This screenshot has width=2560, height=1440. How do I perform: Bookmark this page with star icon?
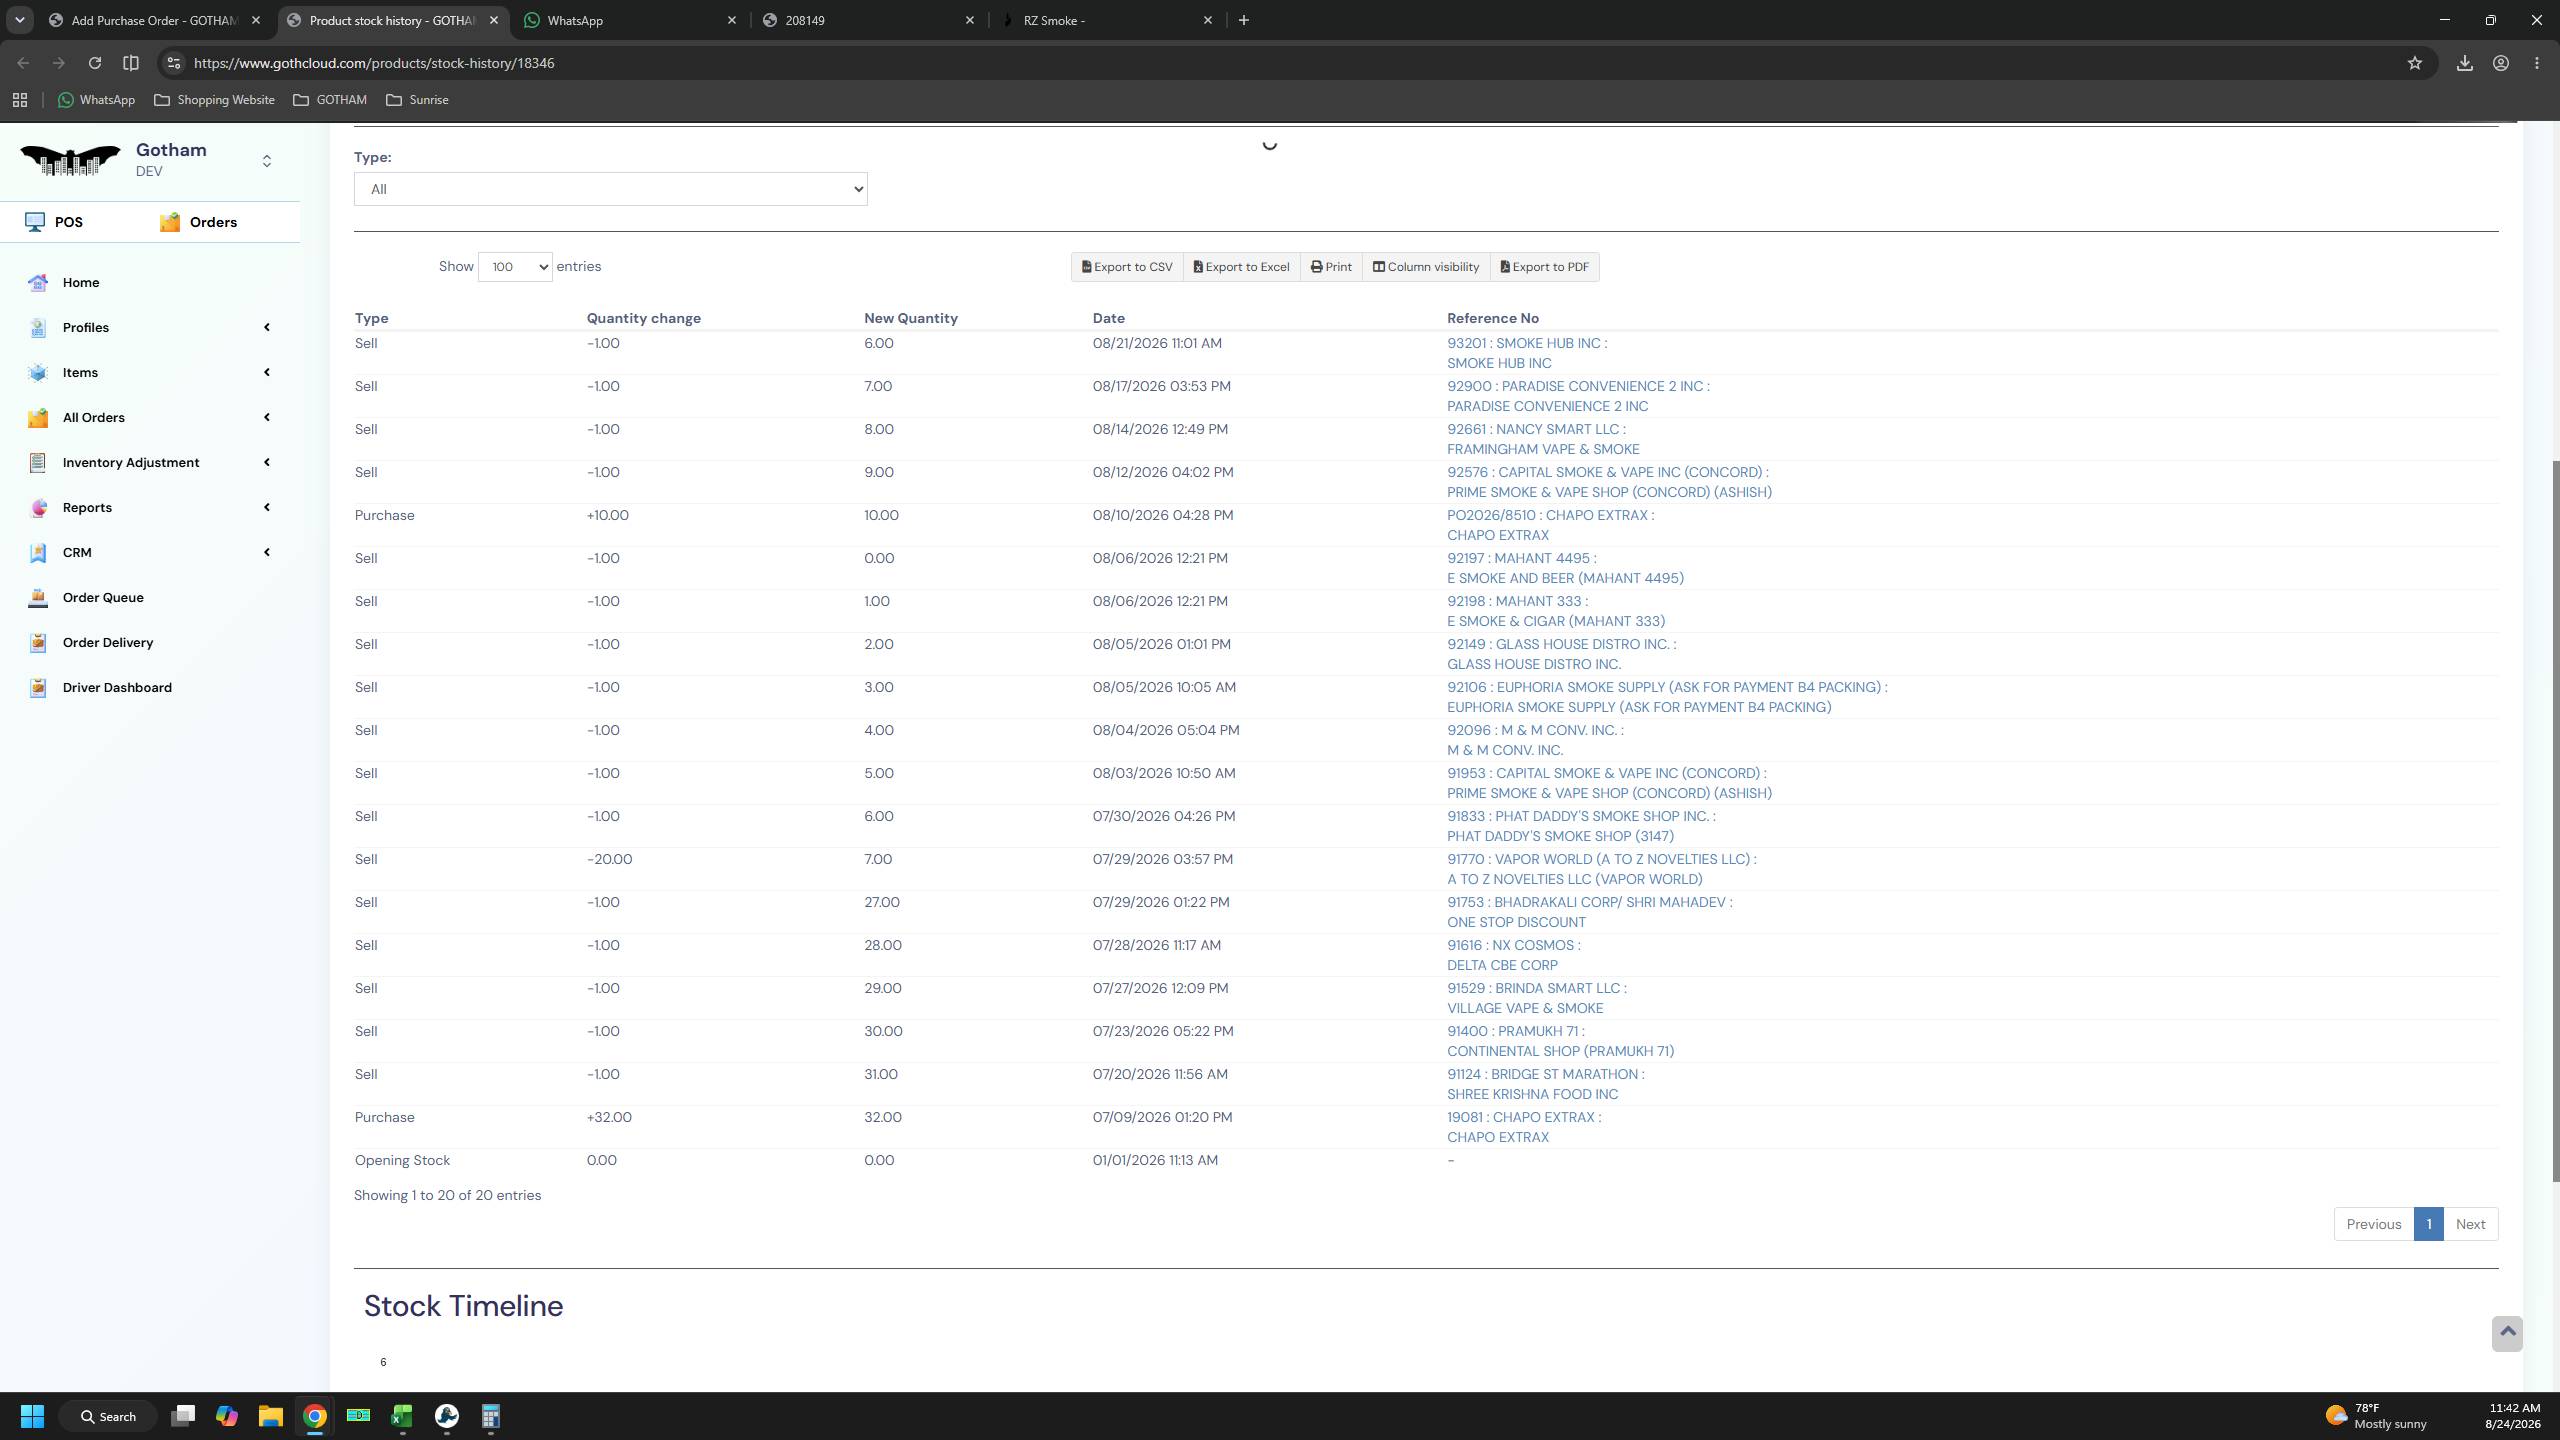coord(2415,63)
